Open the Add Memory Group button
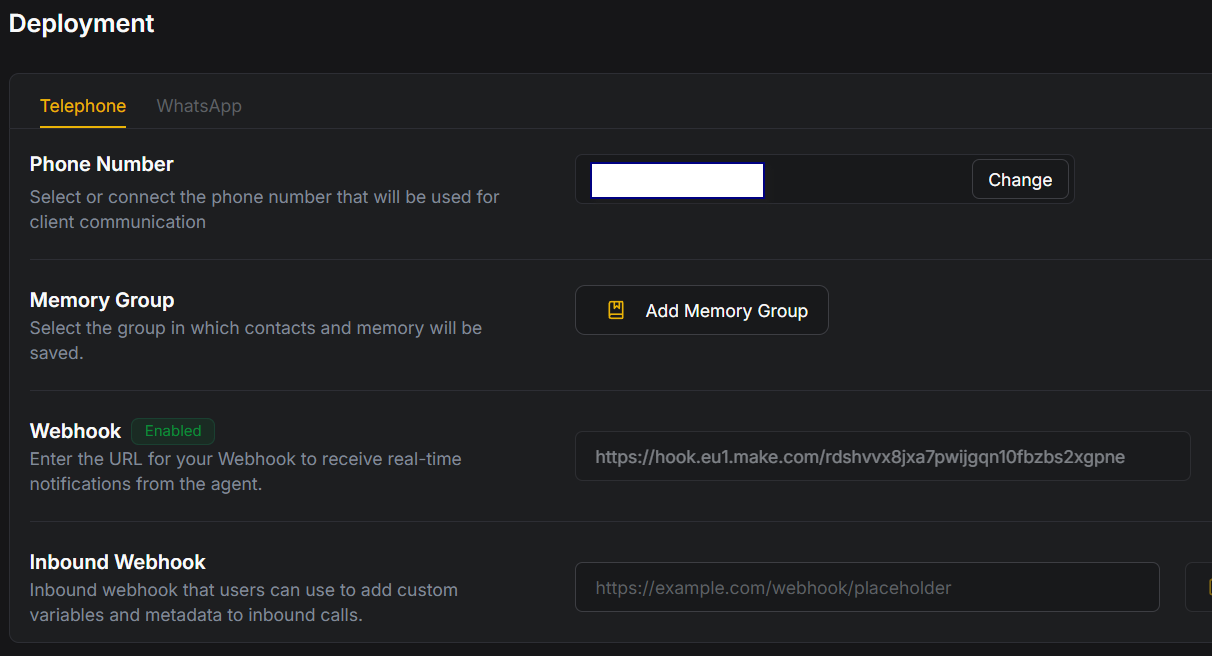This screenshot has width=1212, height=656. pos(702,310)
